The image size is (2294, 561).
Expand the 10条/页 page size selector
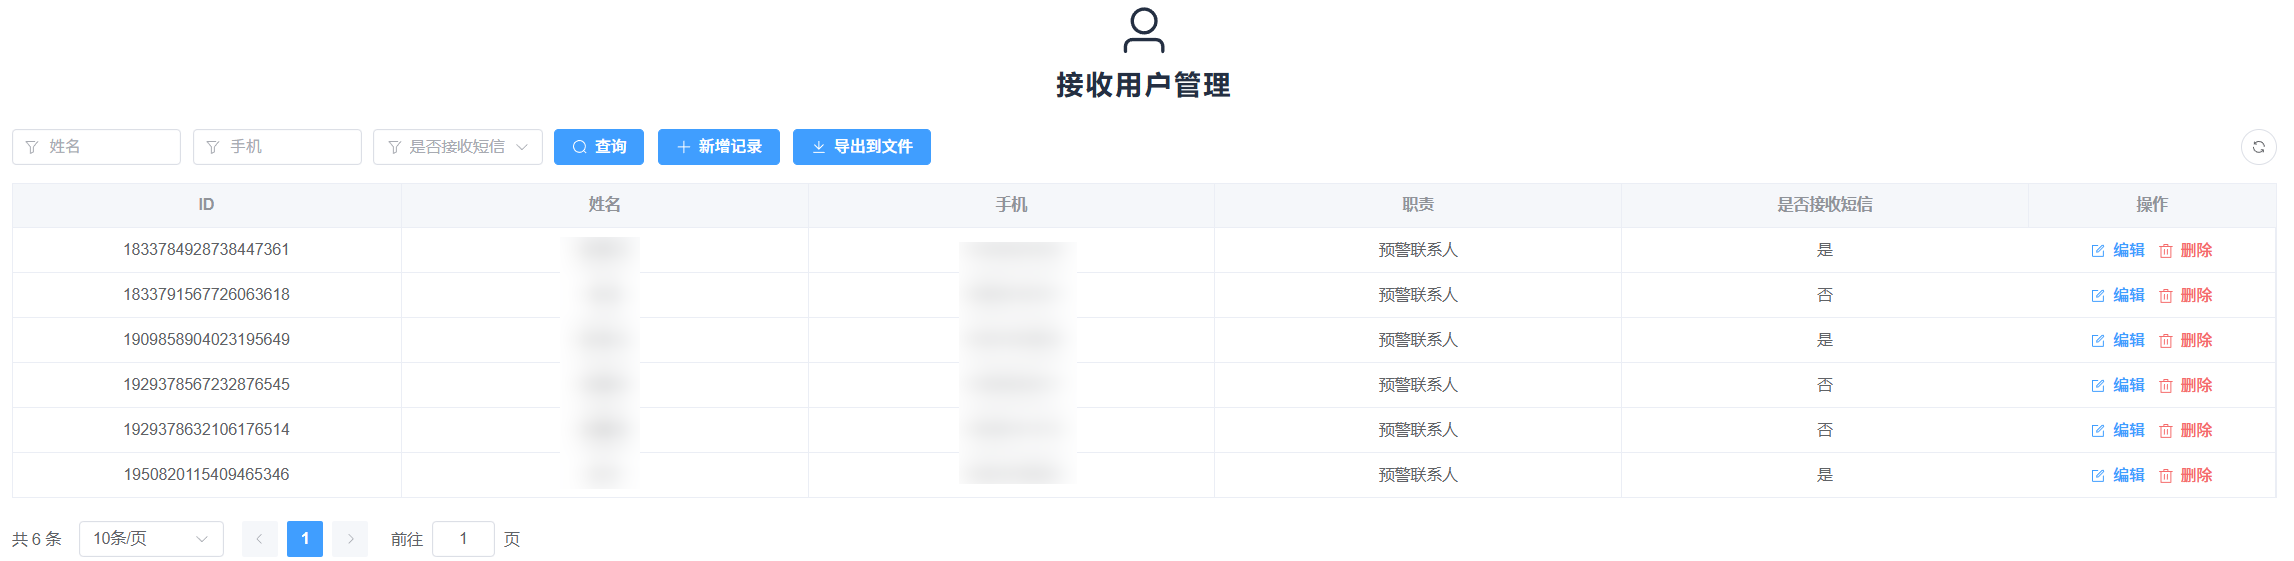coord(151,539)
